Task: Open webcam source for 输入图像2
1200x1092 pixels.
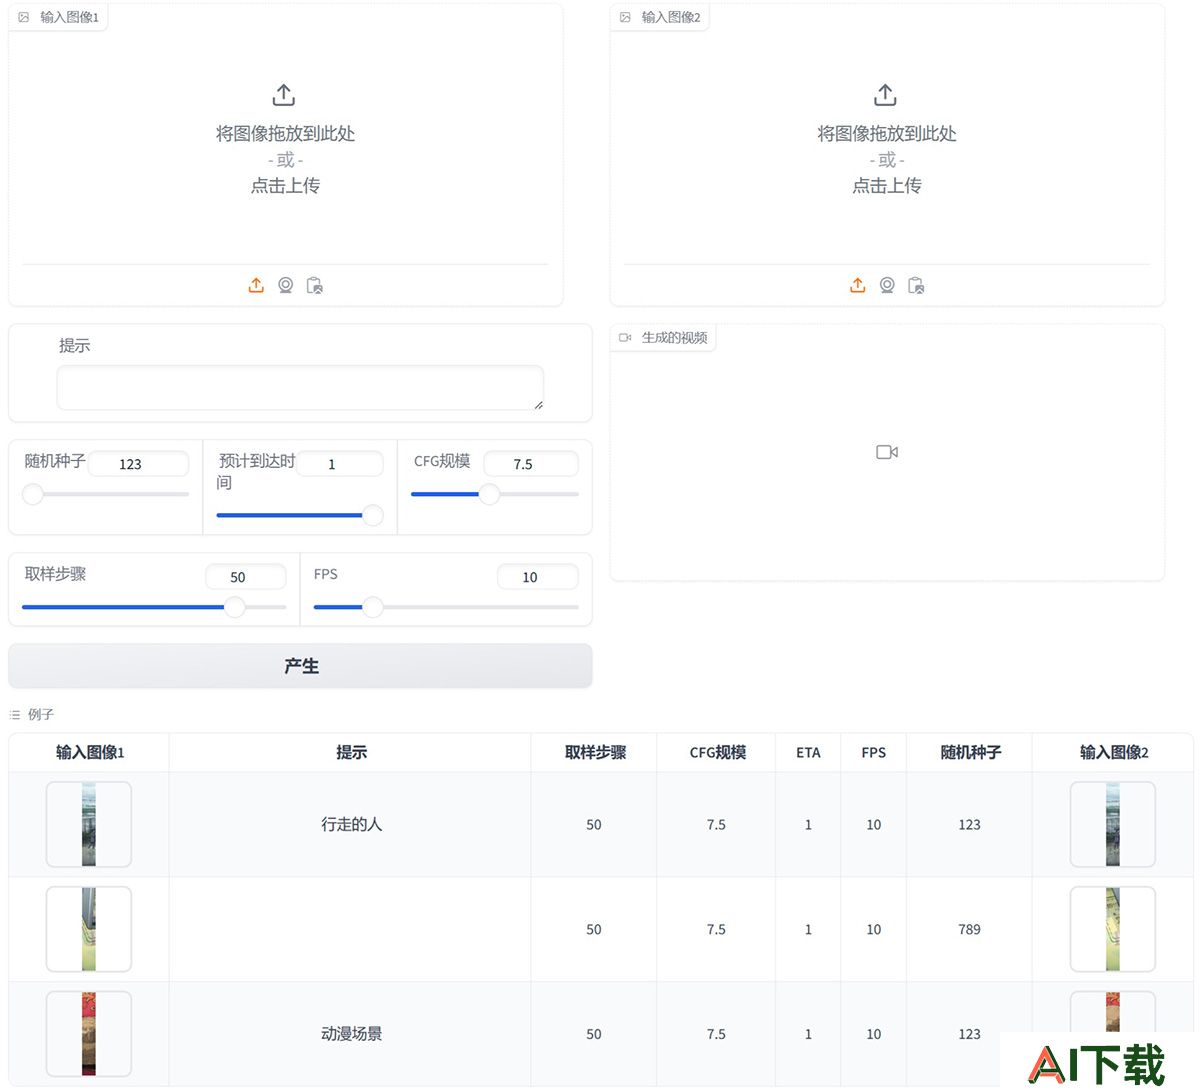Action: 887,285
